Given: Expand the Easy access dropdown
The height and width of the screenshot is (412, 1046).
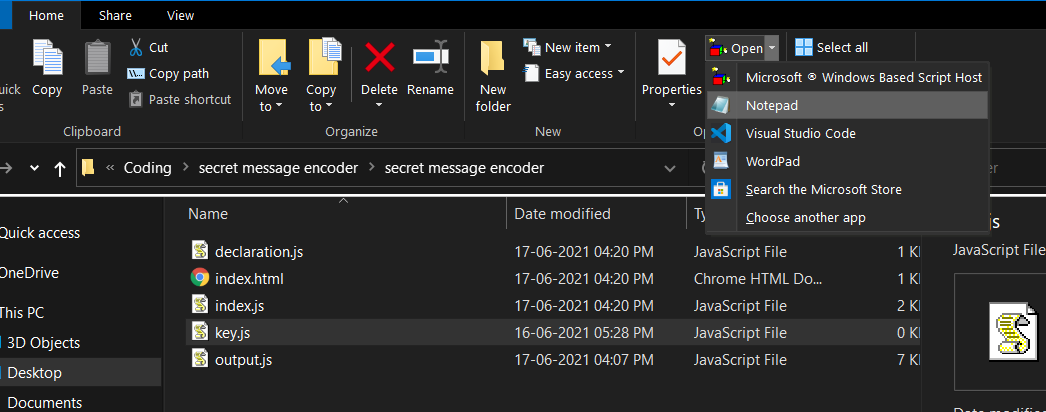Looking at the screenshot, I should (x=621, y=73).
